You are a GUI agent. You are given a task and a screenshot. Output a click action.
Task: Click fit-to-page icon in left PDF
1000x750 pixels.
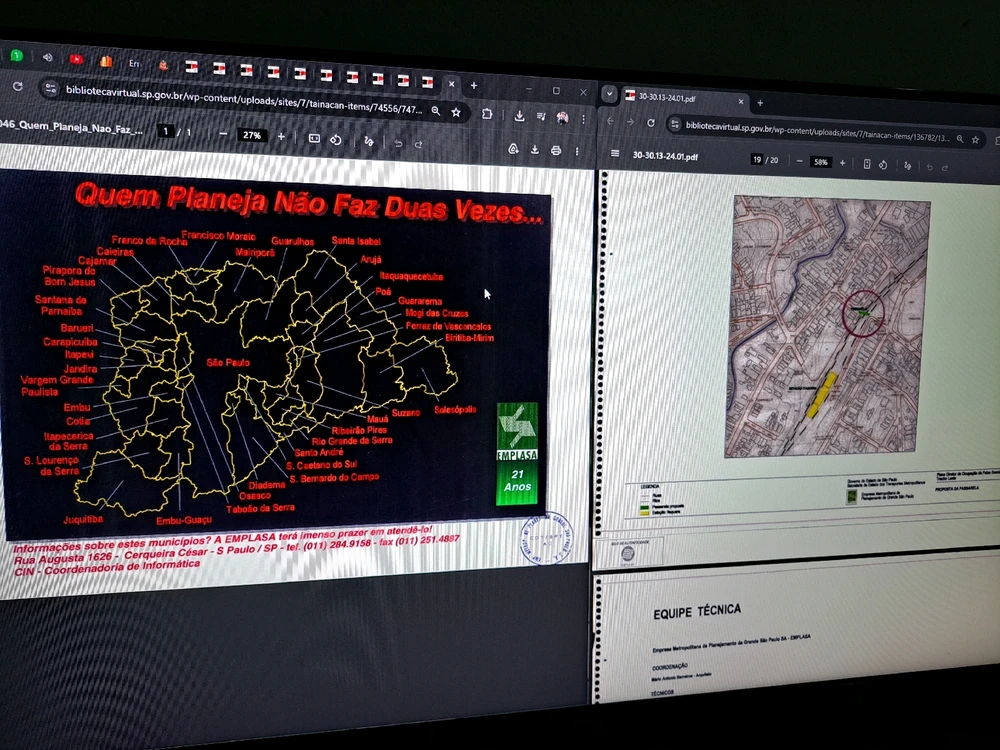click(314, 138)
